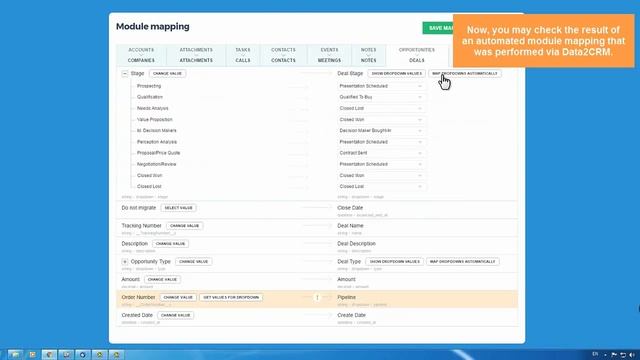The image size is (640, 360).
Task: Click the flag notification icon in system tray
Action: (614, 355)
